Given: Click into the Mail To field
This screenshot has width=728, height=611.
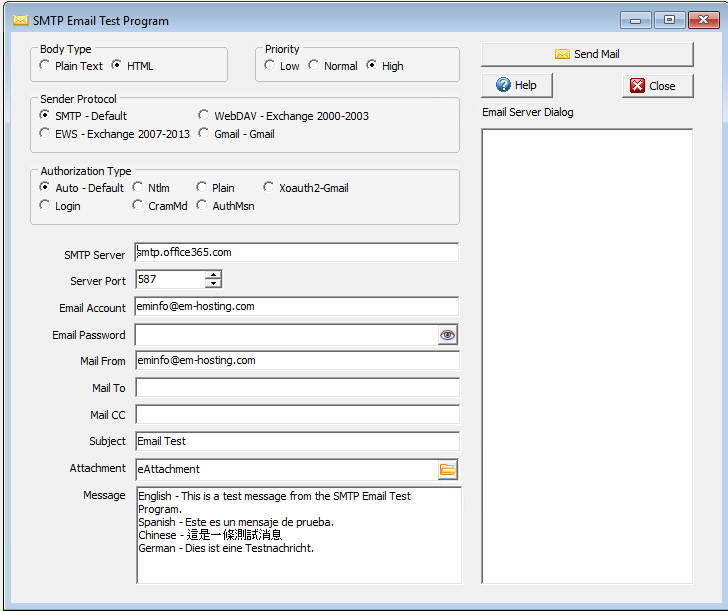Looking at the screenshot, I should (297, 388).
